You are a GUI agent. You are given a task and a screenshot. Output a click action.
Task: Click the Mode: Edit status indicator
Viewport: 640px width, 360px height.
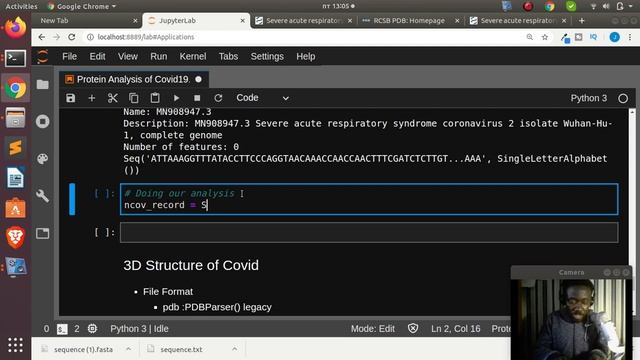point(373,329)
